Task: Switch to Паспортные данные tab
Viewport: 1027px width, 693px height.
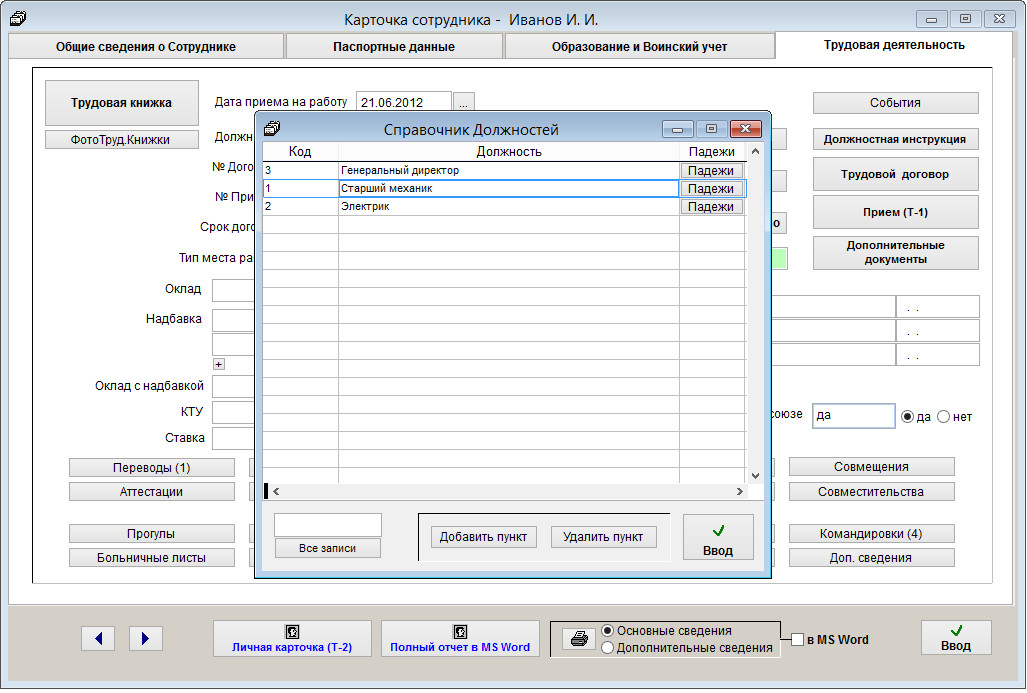Action: coord(394,47)
